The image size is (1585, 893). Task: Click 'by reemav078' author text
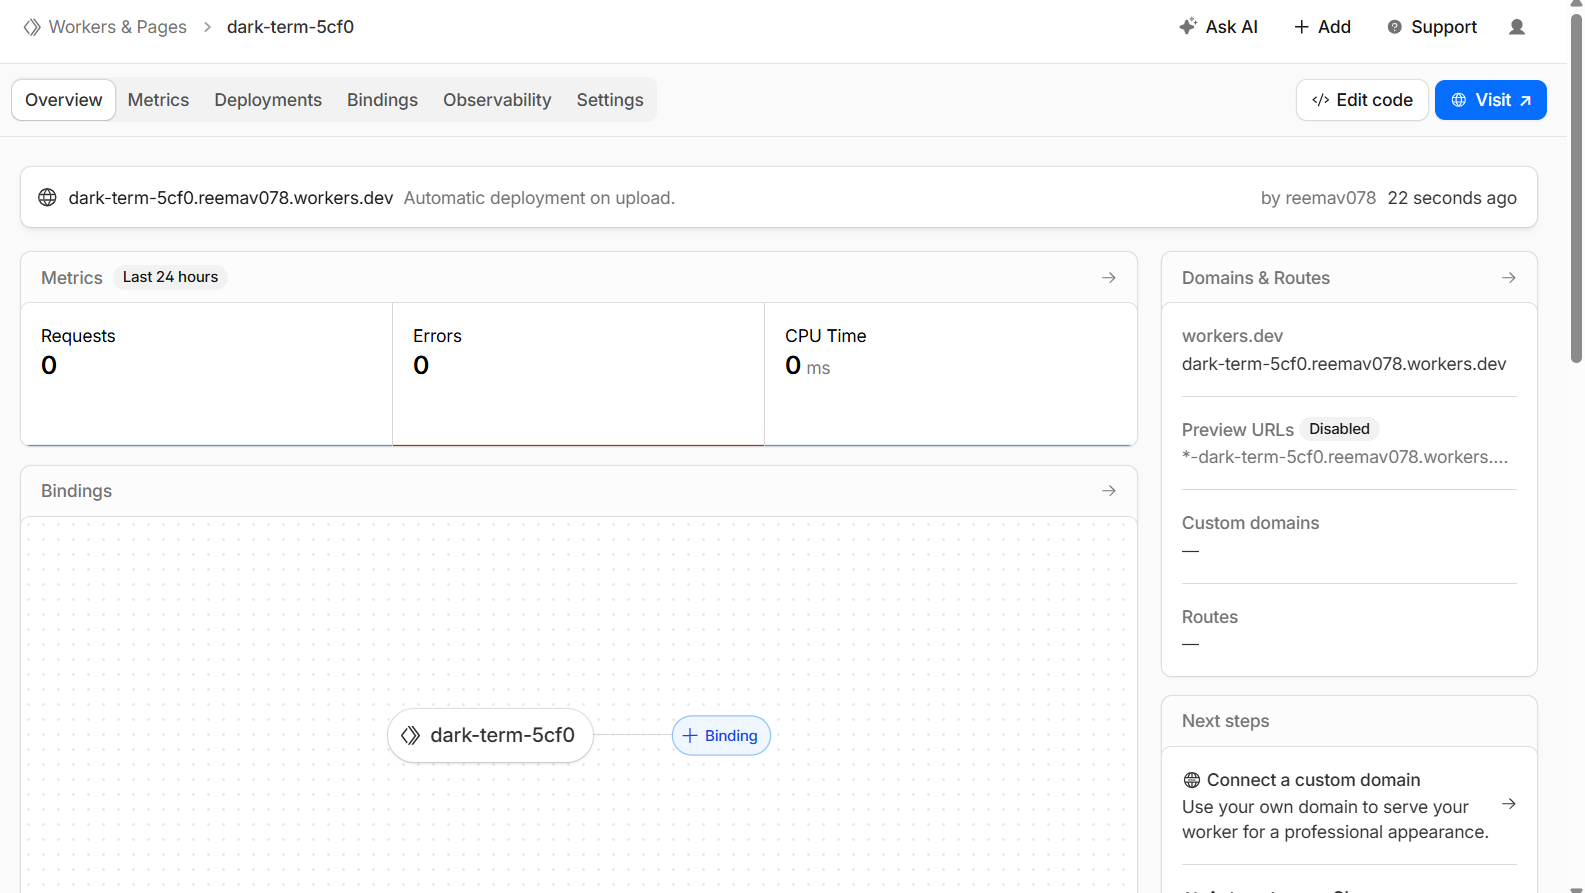(x=1318, y=198)
